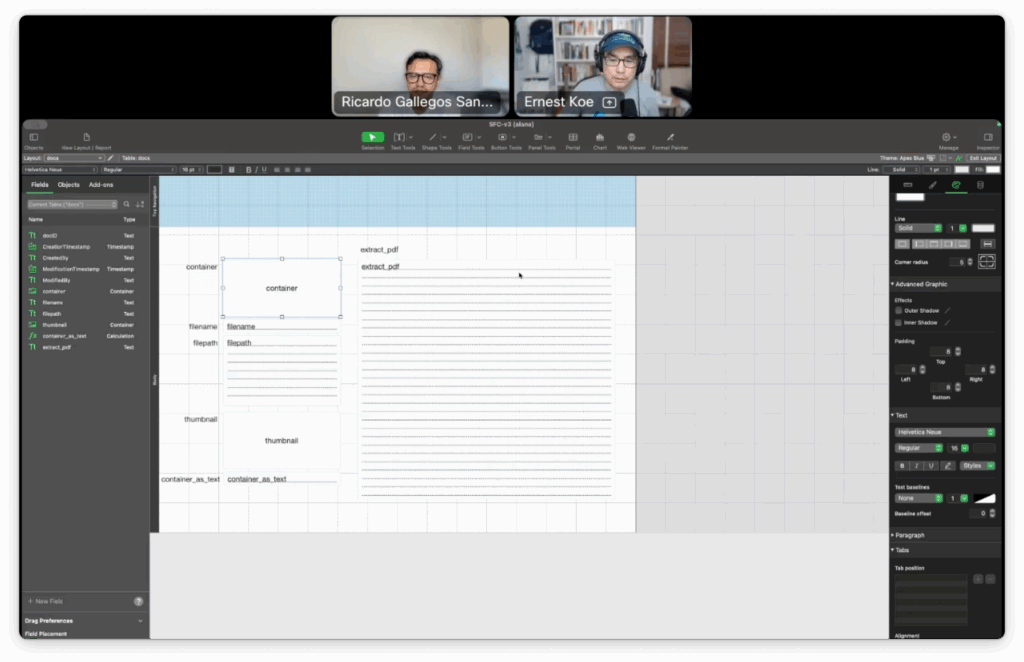Viewport: 1024px width, 662px height.
Task: Click the sort fields icon
Action: tap(140, 204)
